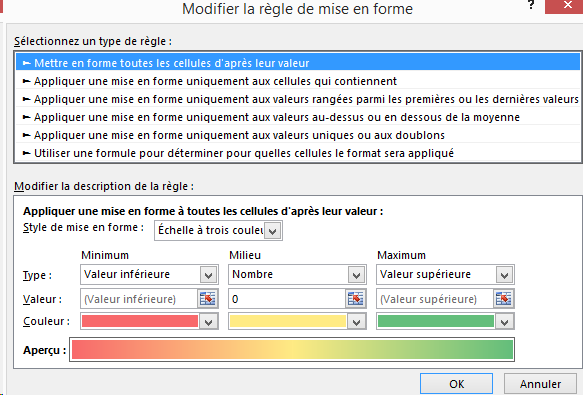The width and height of the screenshot is (583, 395).
Task: Open the Milieu type Nombre dropdown
Action: pos(297,274)
